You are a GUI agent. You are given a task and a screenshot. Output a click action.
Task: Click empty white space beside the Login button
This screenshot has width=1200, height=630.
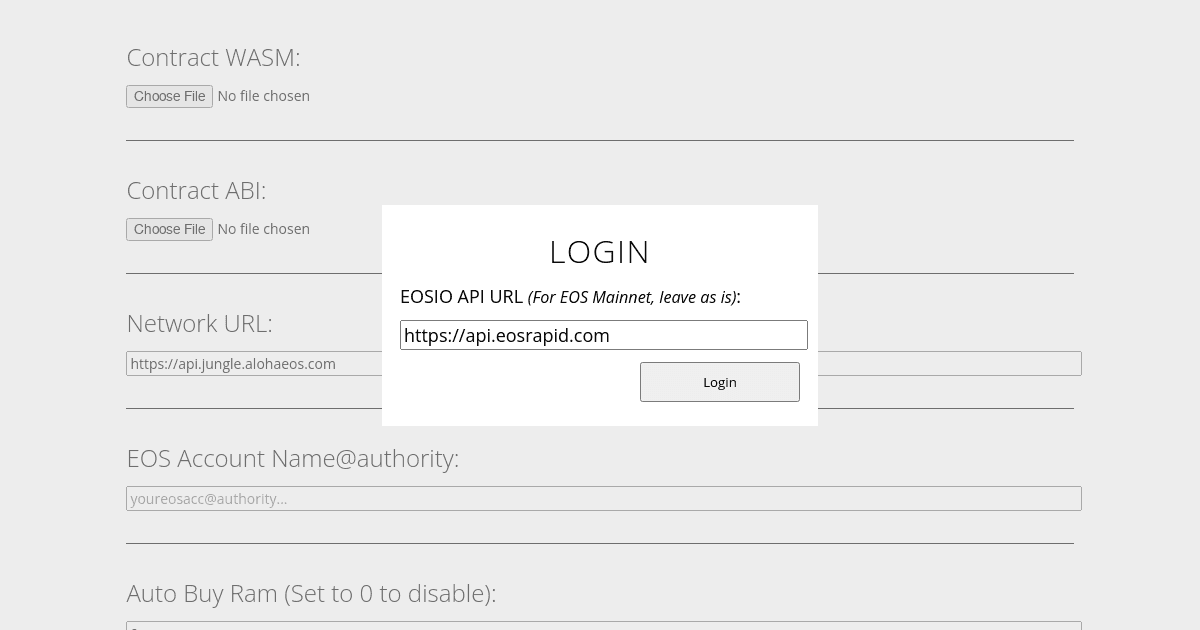(x=510, y=385)
